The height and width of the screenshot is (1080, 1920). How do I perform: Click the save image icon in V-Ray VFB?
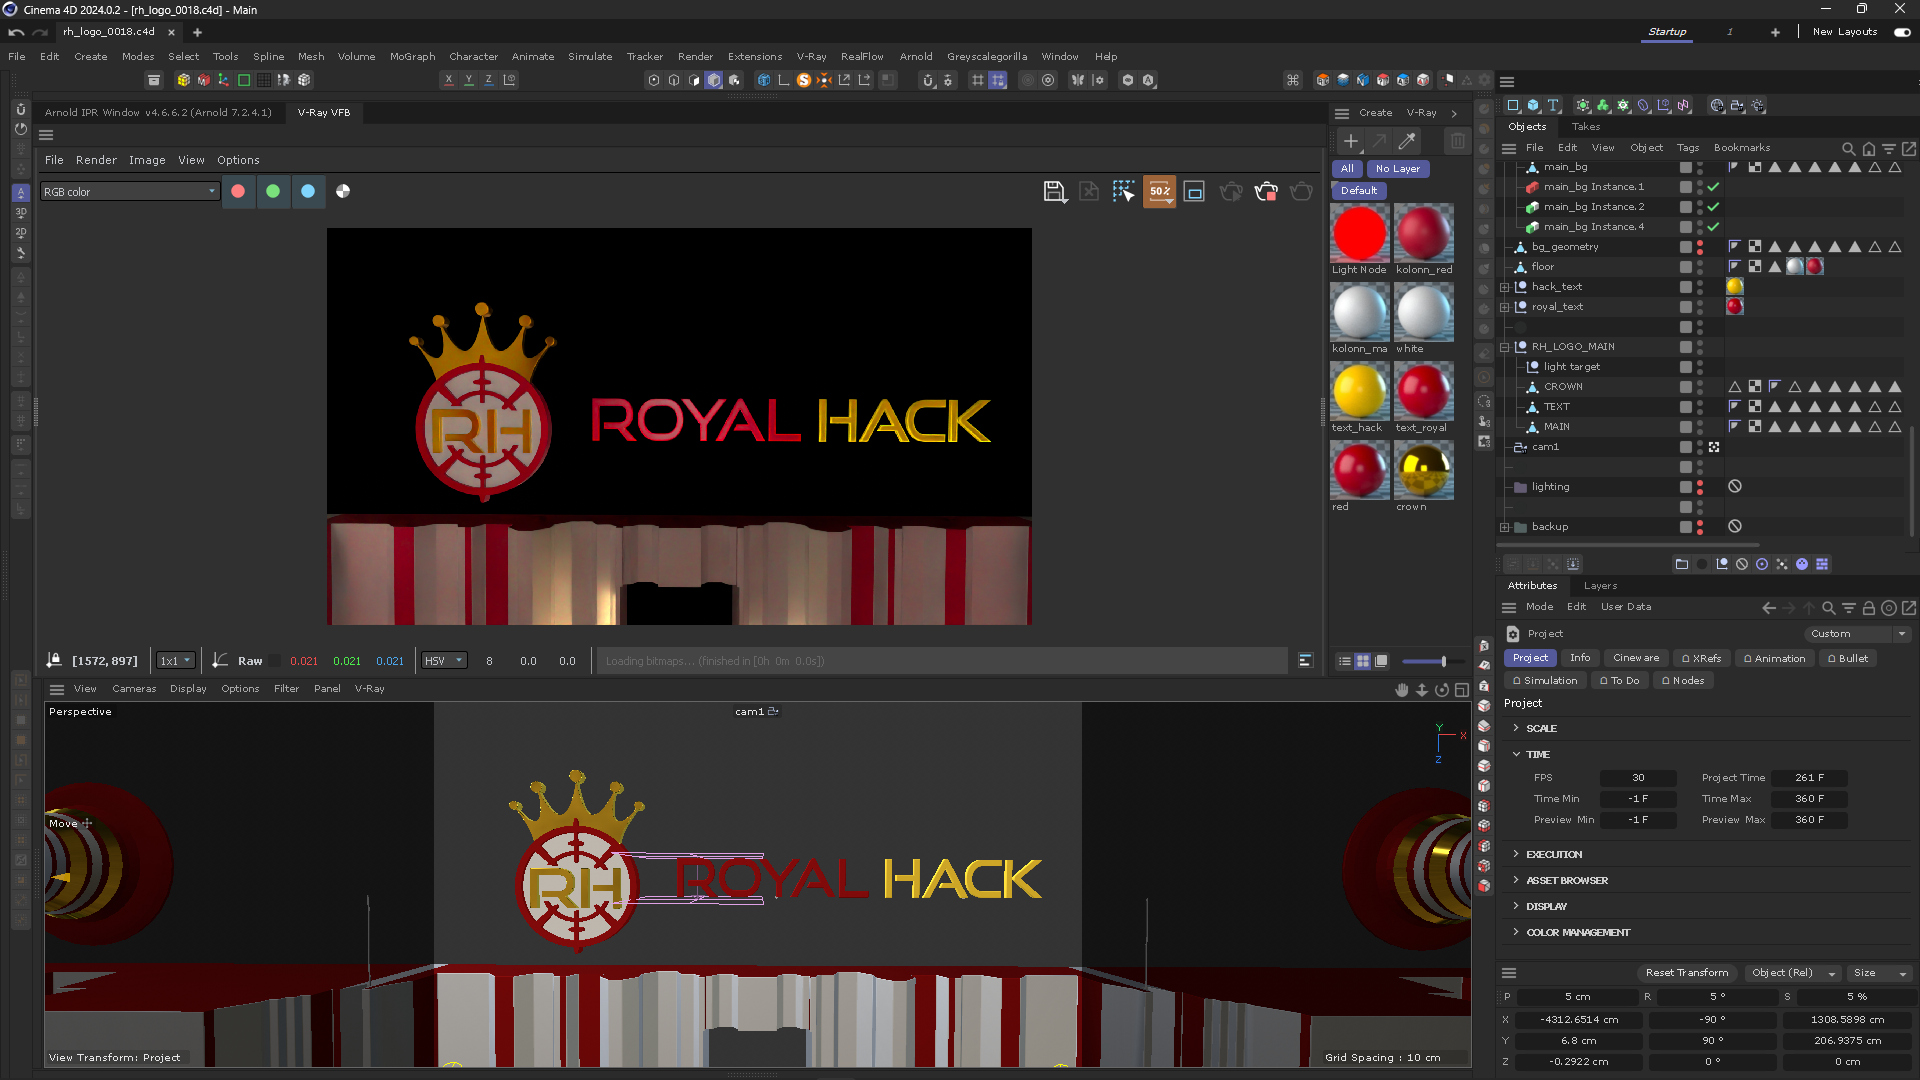1054,191
